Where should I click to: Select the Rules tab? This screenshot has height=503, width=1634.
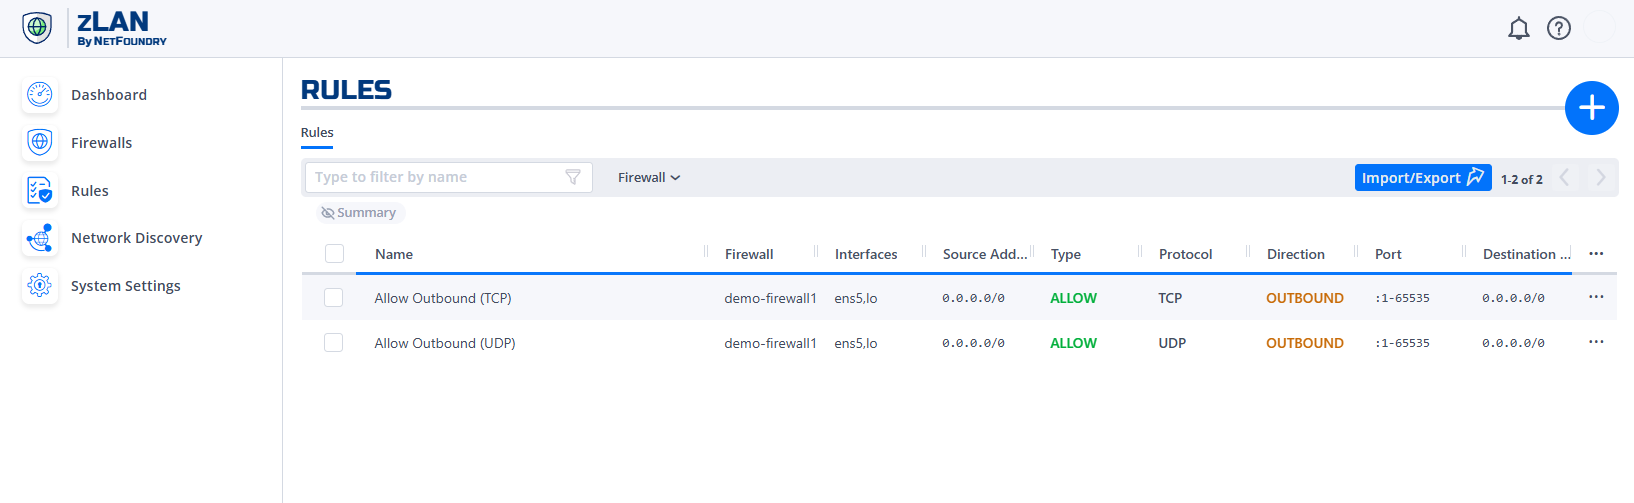(x=317, y=133)
